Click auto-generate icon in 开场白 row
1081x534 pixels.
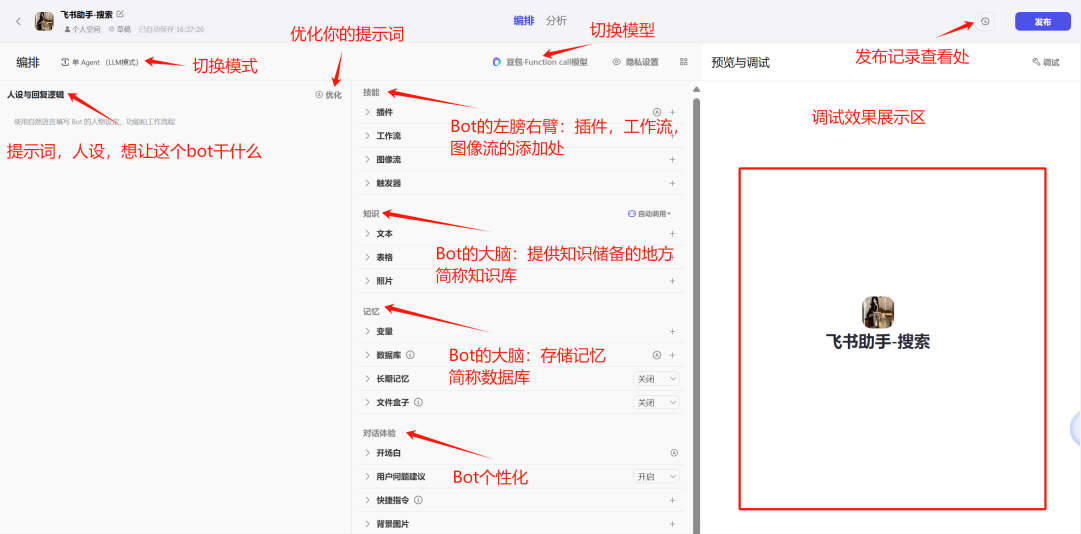click(x=673, y=453)
